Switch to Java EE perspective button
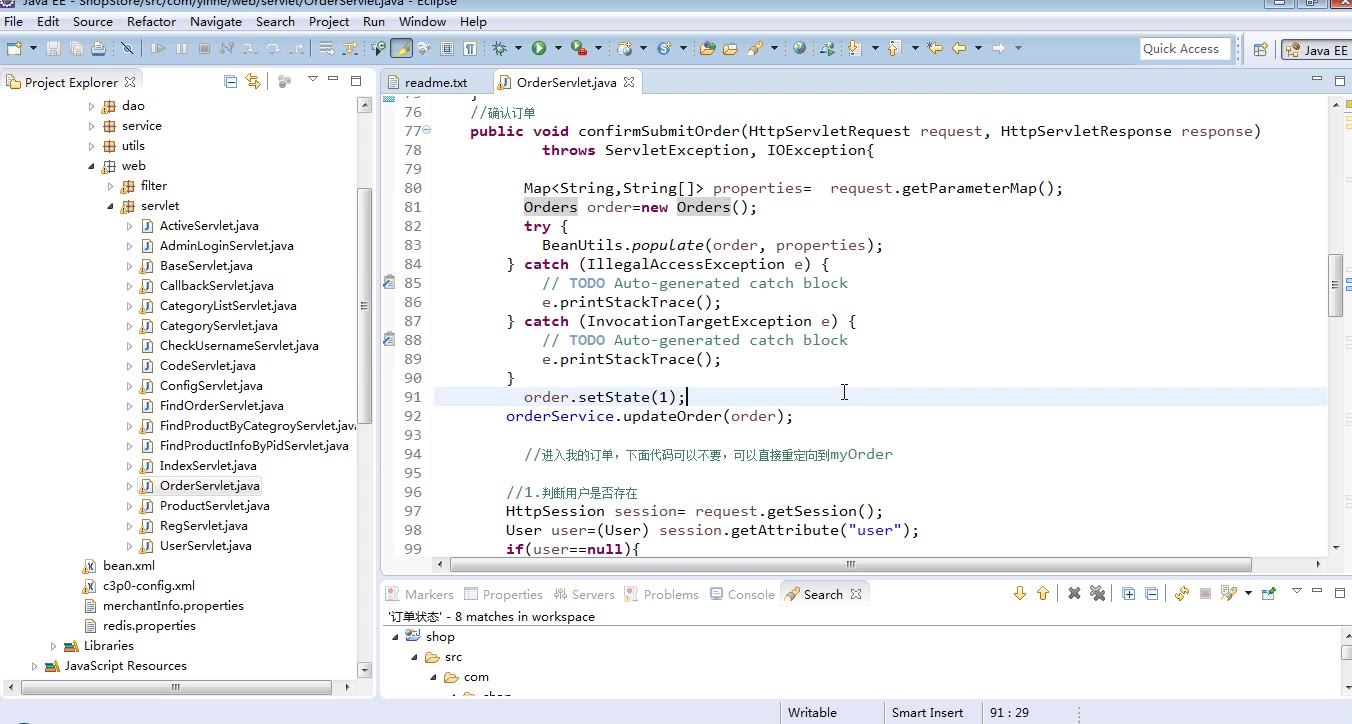1352x724 pixels. (1317, 49)
